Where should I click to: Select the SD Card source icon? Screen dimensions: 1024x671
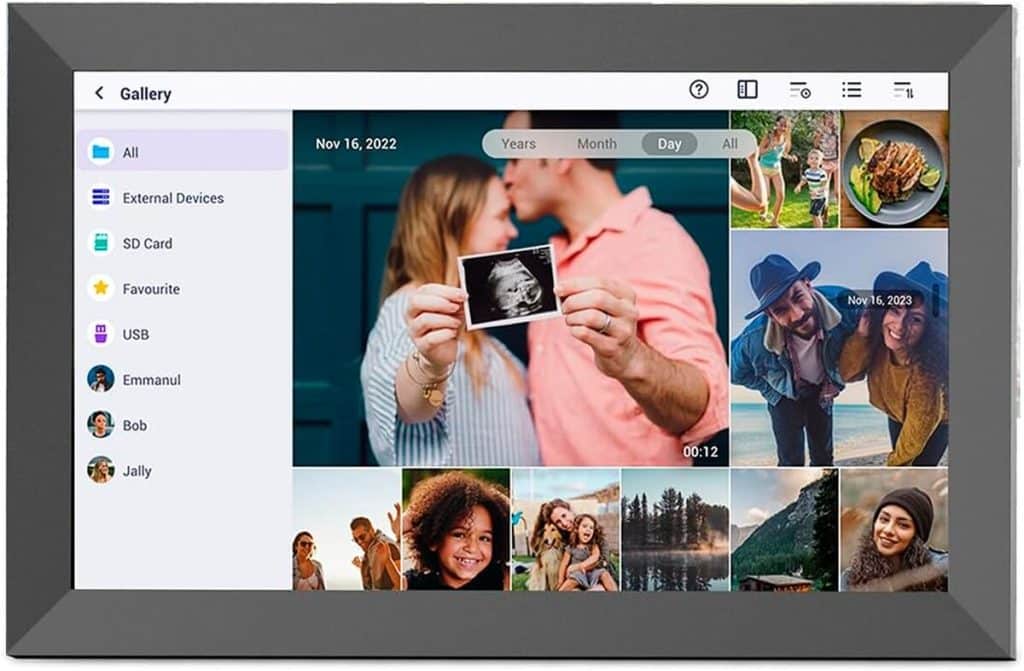pos(101,243)
